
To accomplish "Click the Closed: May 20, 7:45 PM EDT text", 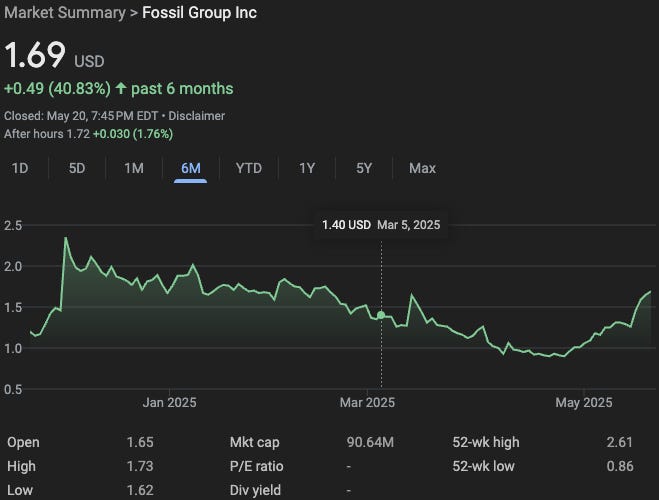I will coord(81,116).
